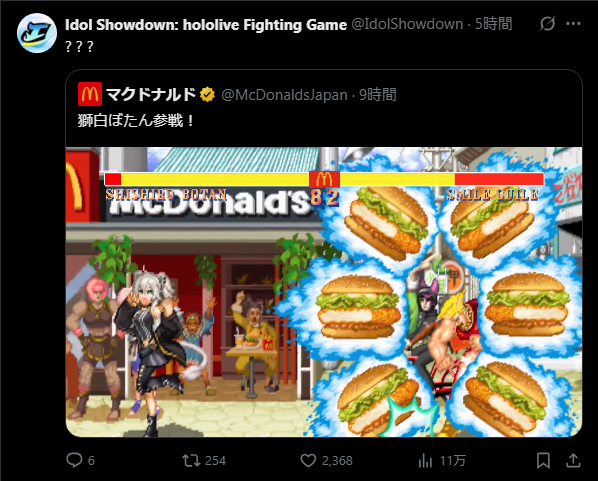
Task: Click the reply speech bubble icon
Action: [74, 460]
